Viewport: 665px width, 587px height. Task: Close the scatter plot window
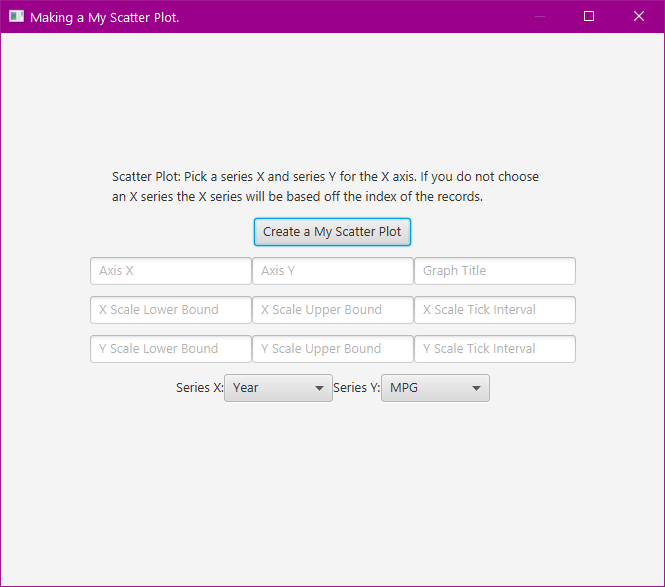(x=639, y=17)
